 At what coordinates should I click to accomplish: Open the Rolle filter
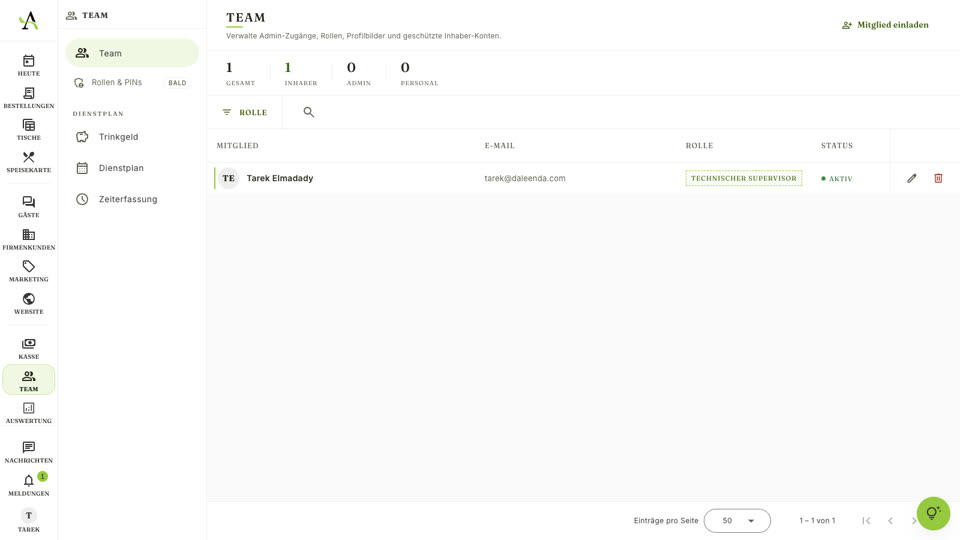pyautogui.click(x=245, y=112)
